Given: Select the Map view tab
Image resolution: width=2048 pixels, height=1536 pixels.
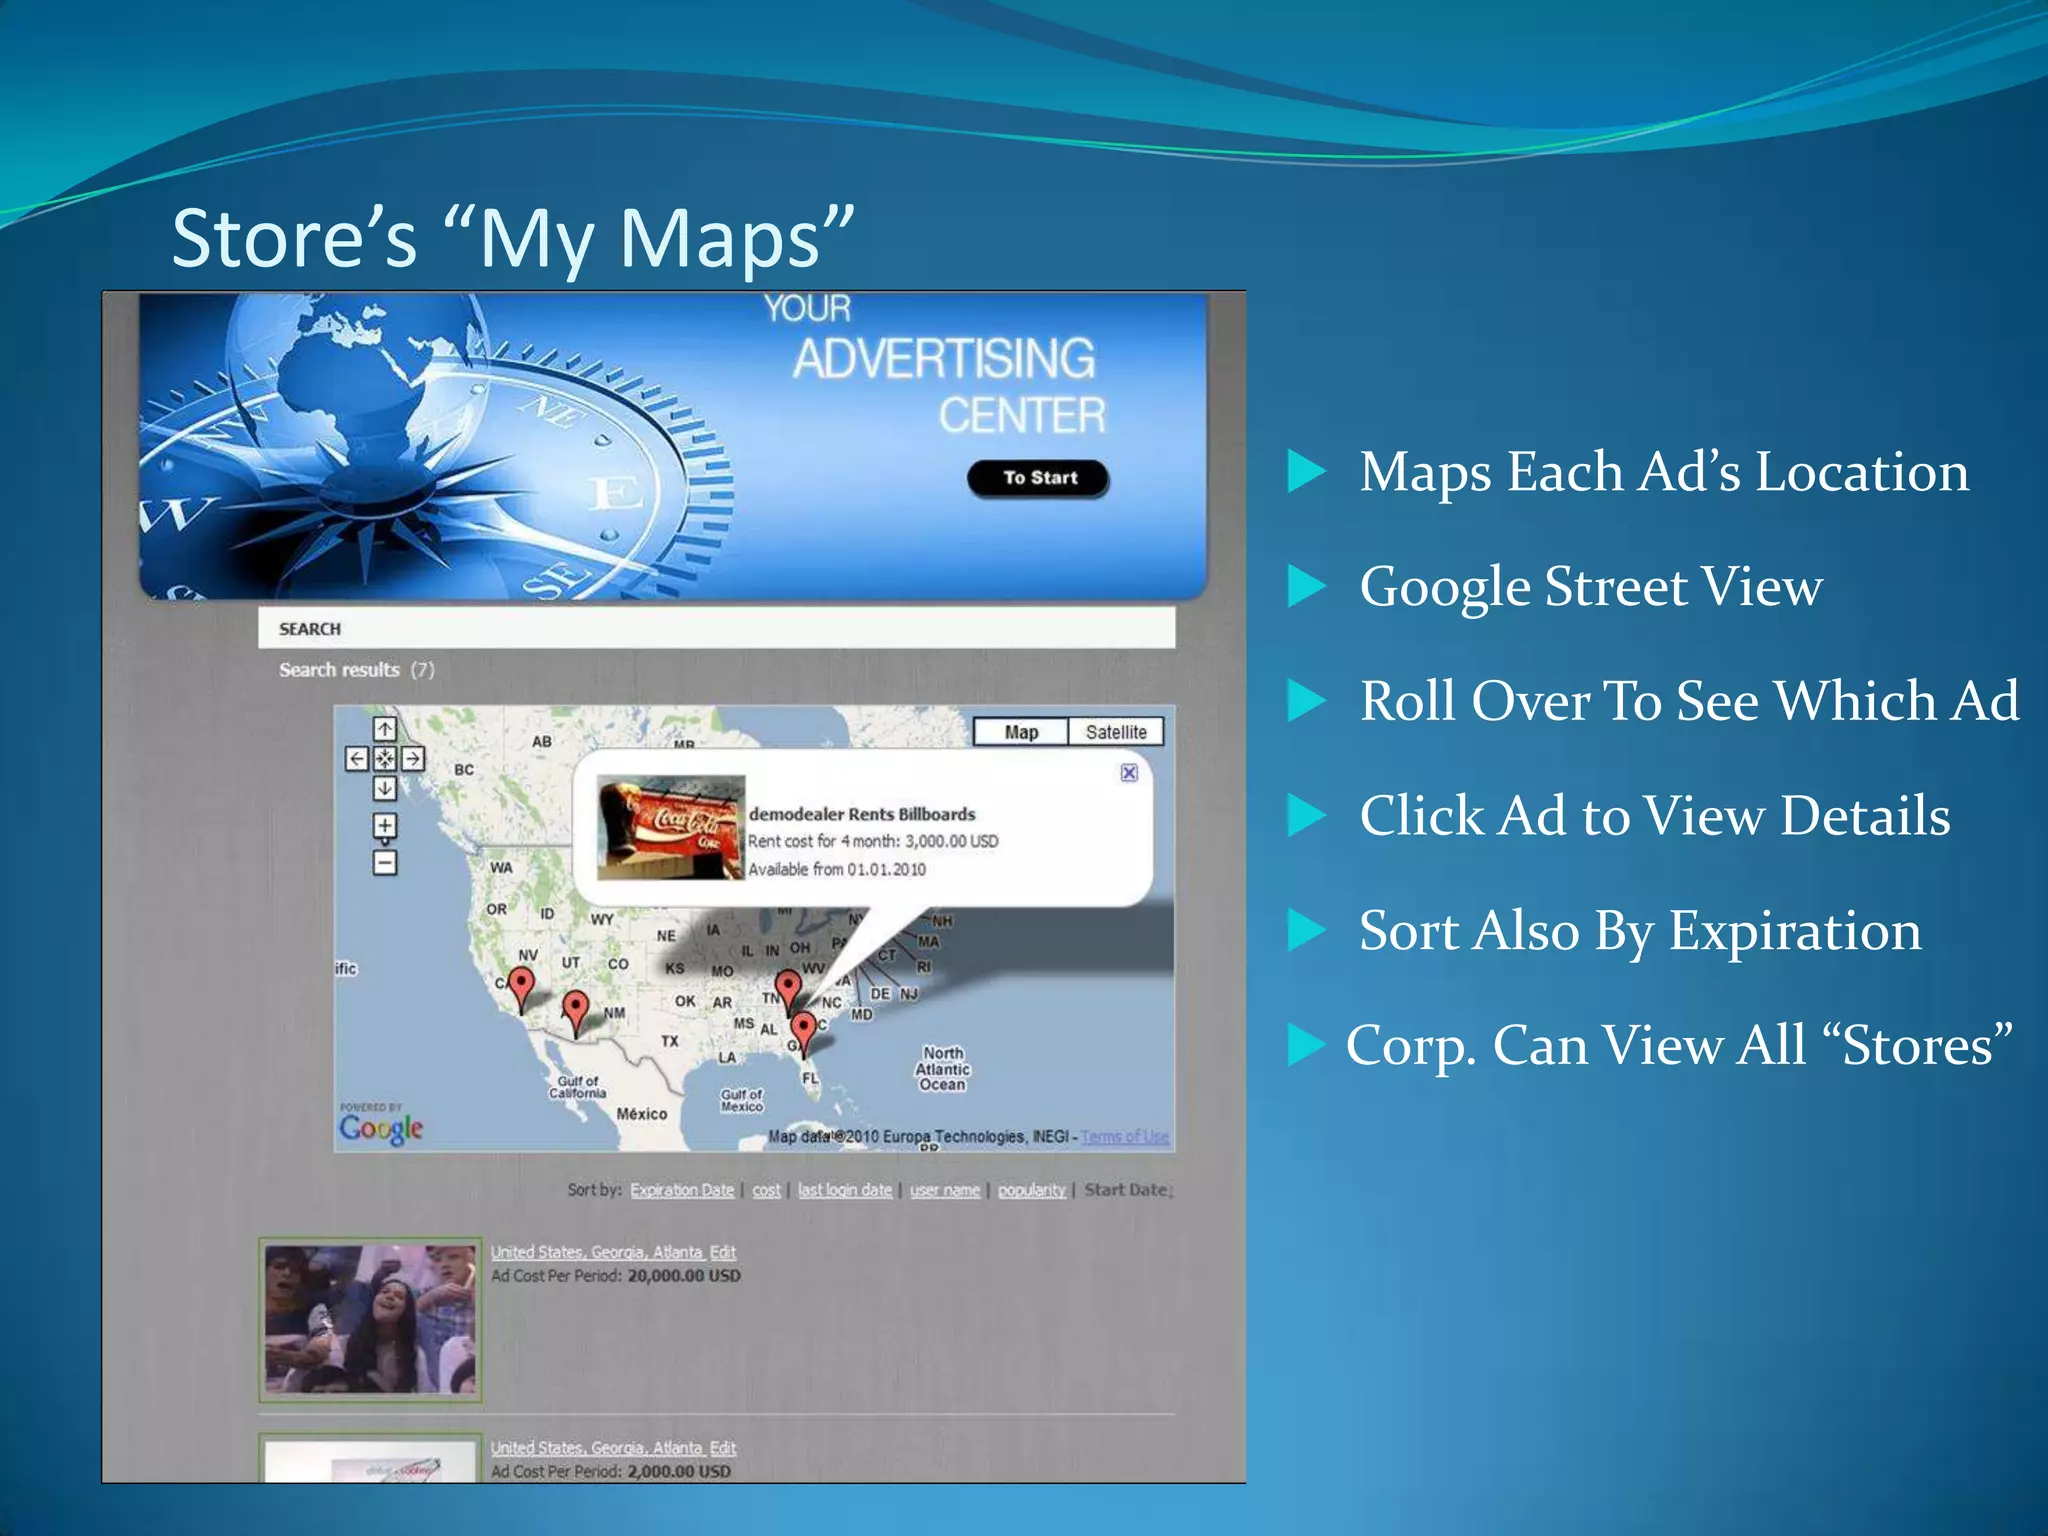Looking at the screenshot, I should tap(1021, 732).
